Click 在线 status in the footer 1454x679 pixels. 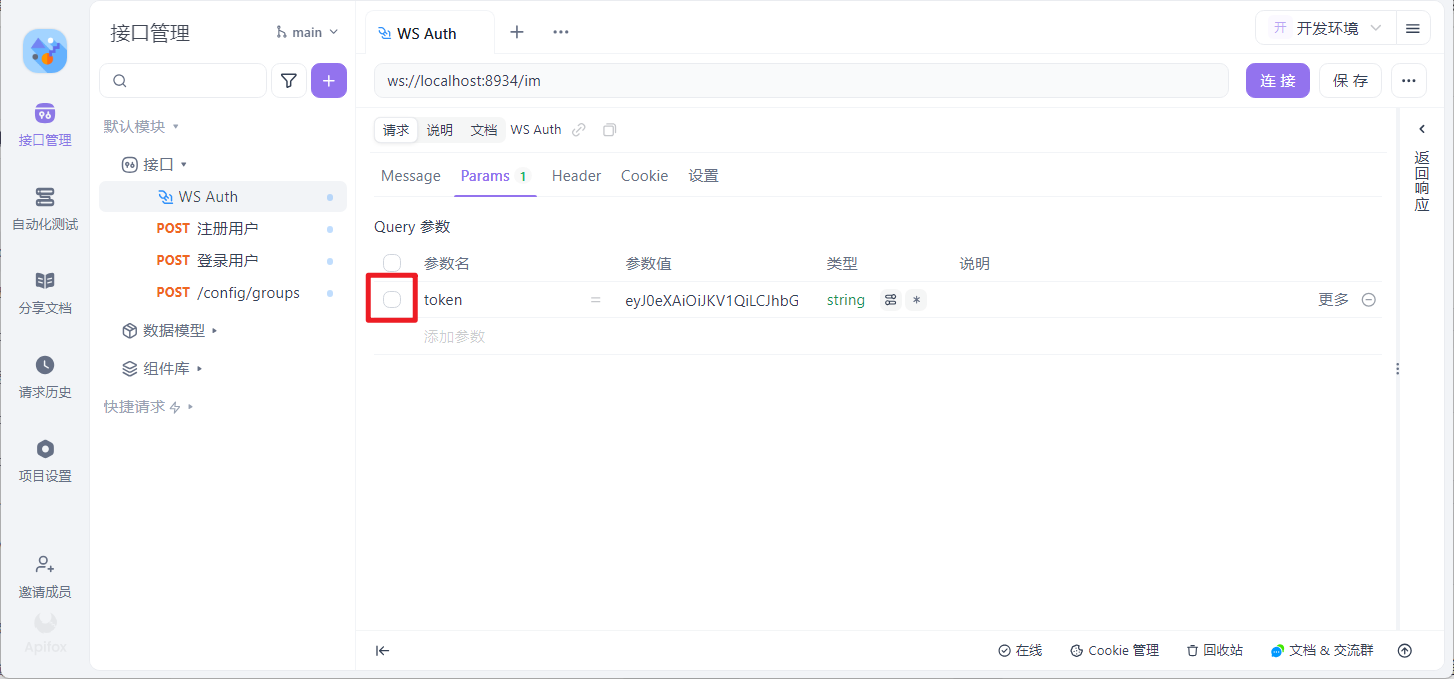(x=1020, y=651)
